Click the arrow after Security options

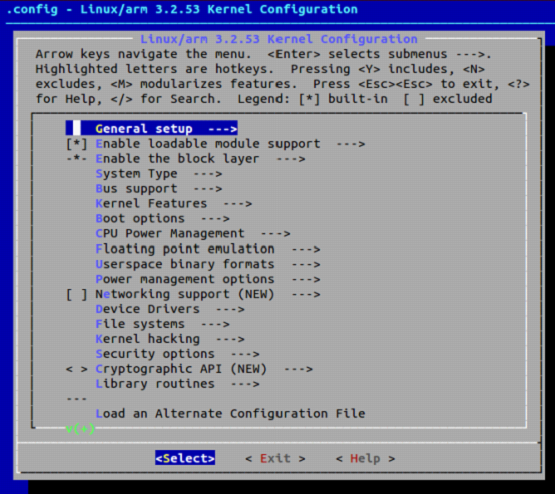coord(245,354)
